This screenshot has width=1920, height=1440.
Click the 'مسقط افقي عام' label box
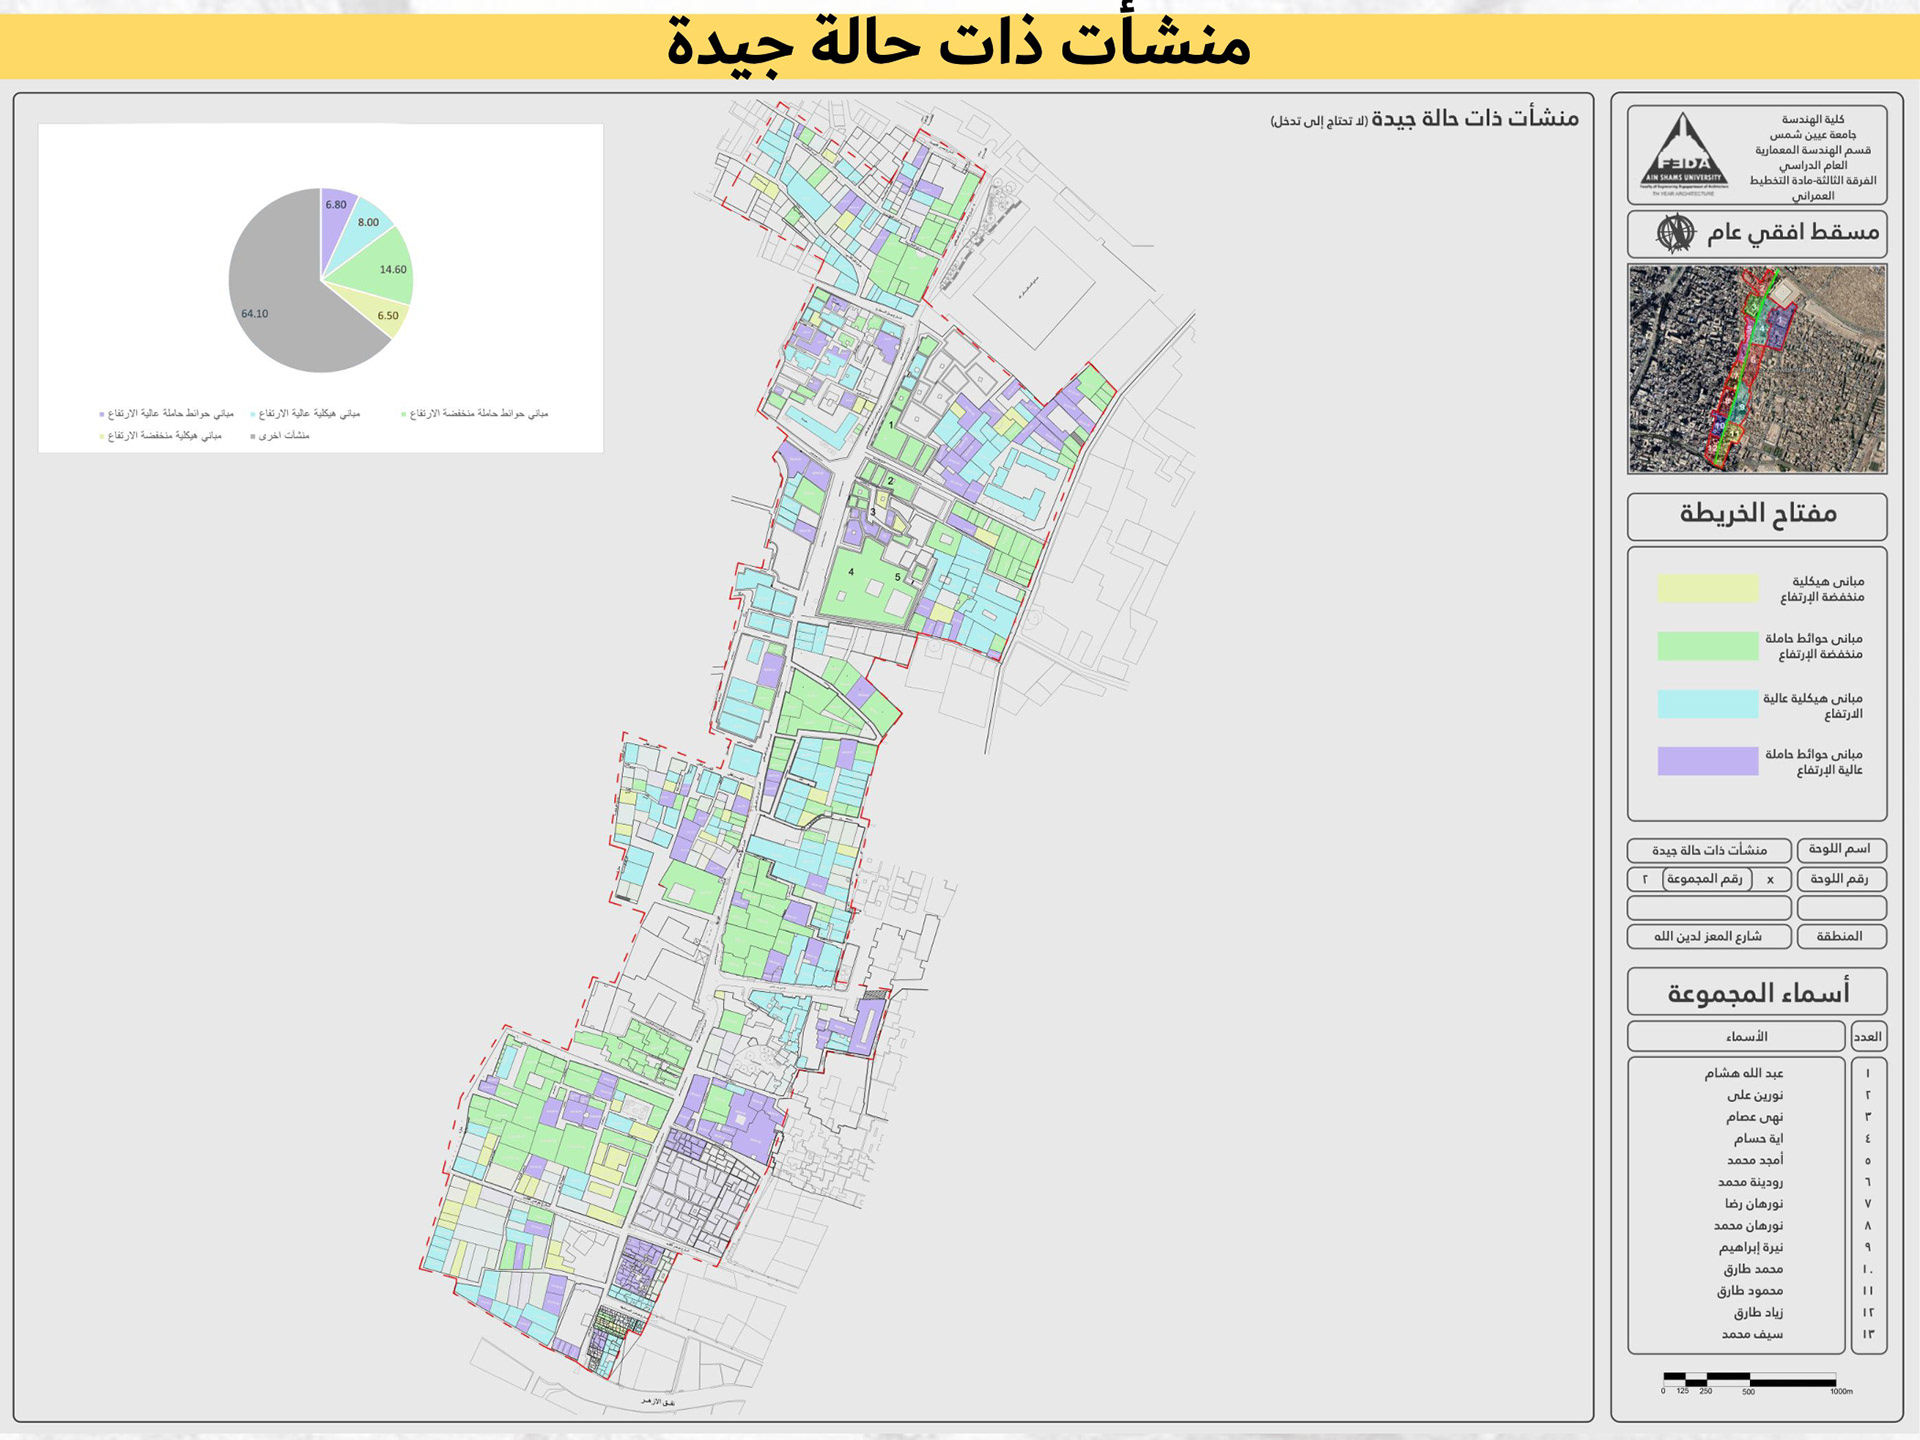point(1791,233)
